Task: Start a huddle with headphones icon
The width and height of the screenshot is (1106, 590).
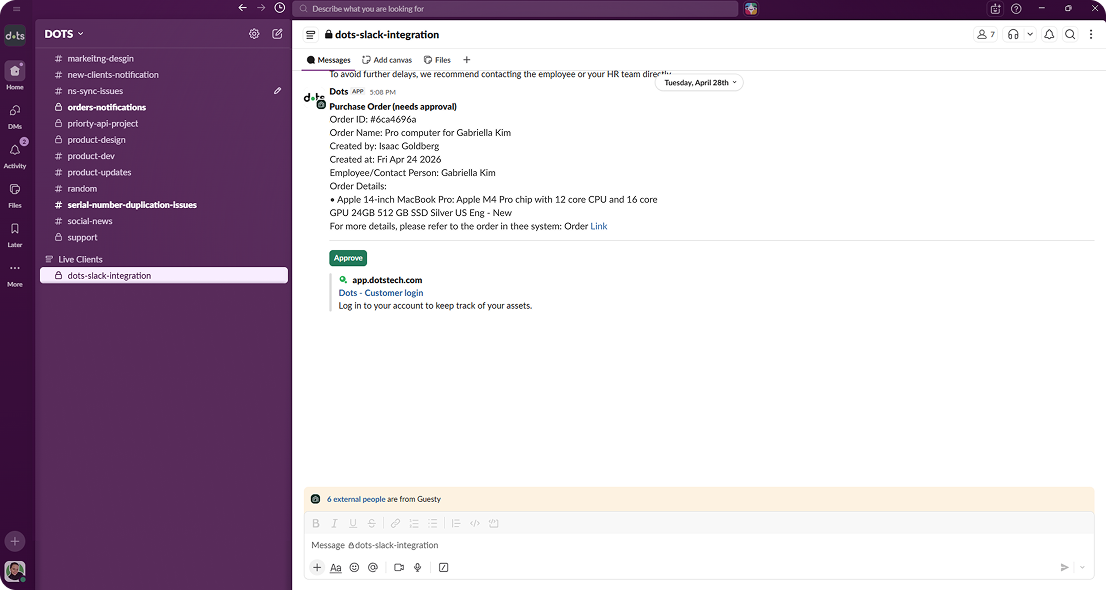Action: (1013, 34)
